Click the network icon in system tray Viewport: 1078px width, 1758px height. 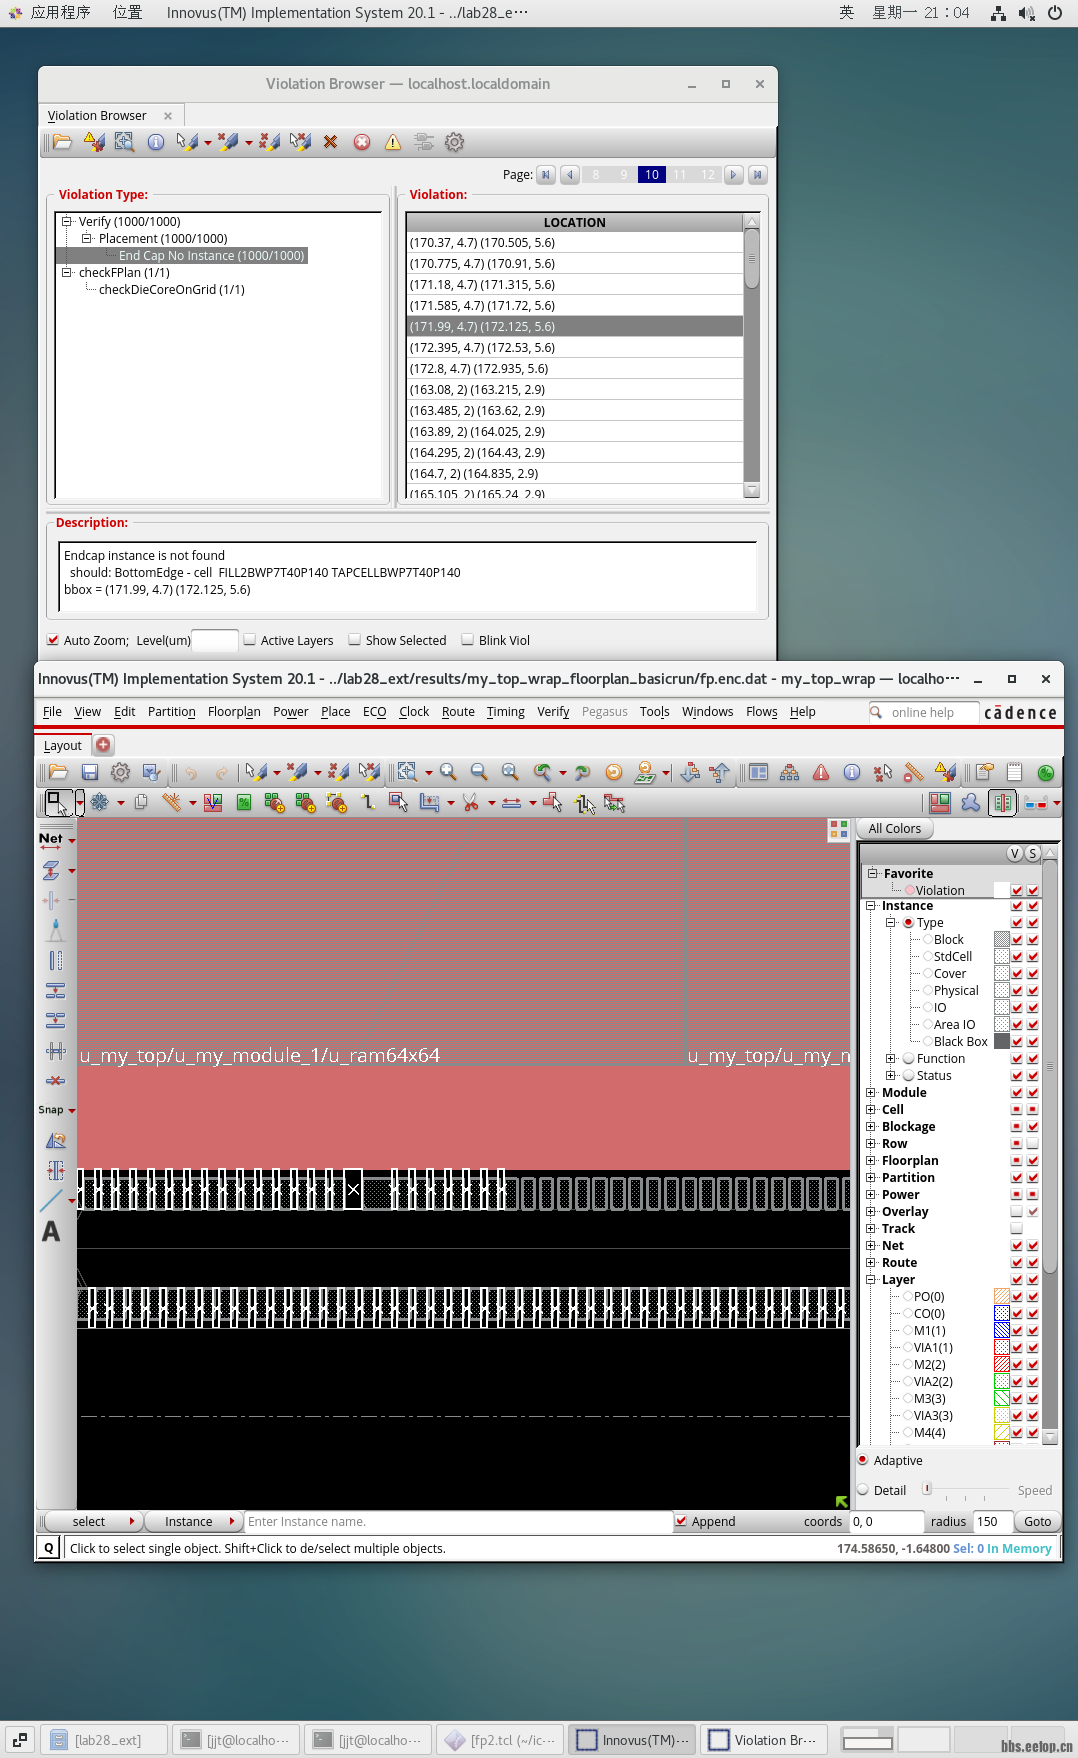pyautogui.click(x=998, y=13)
